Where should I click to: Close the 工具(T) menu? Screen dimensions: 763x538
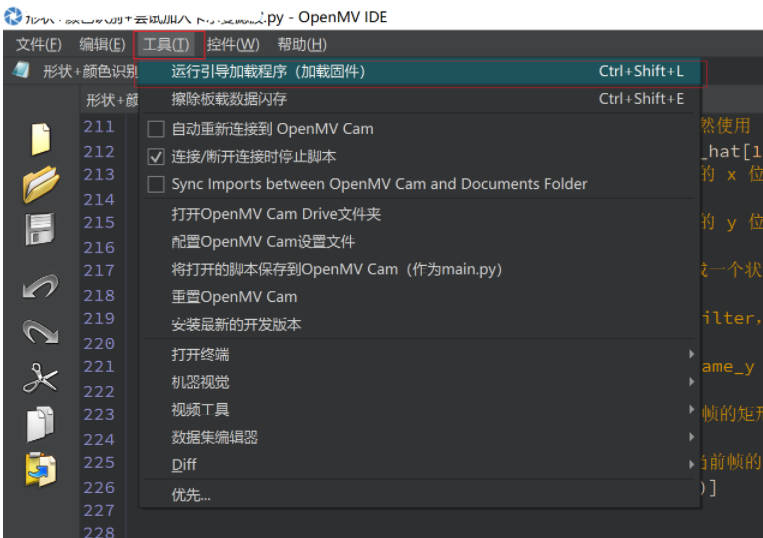click(x=166, y=45)
